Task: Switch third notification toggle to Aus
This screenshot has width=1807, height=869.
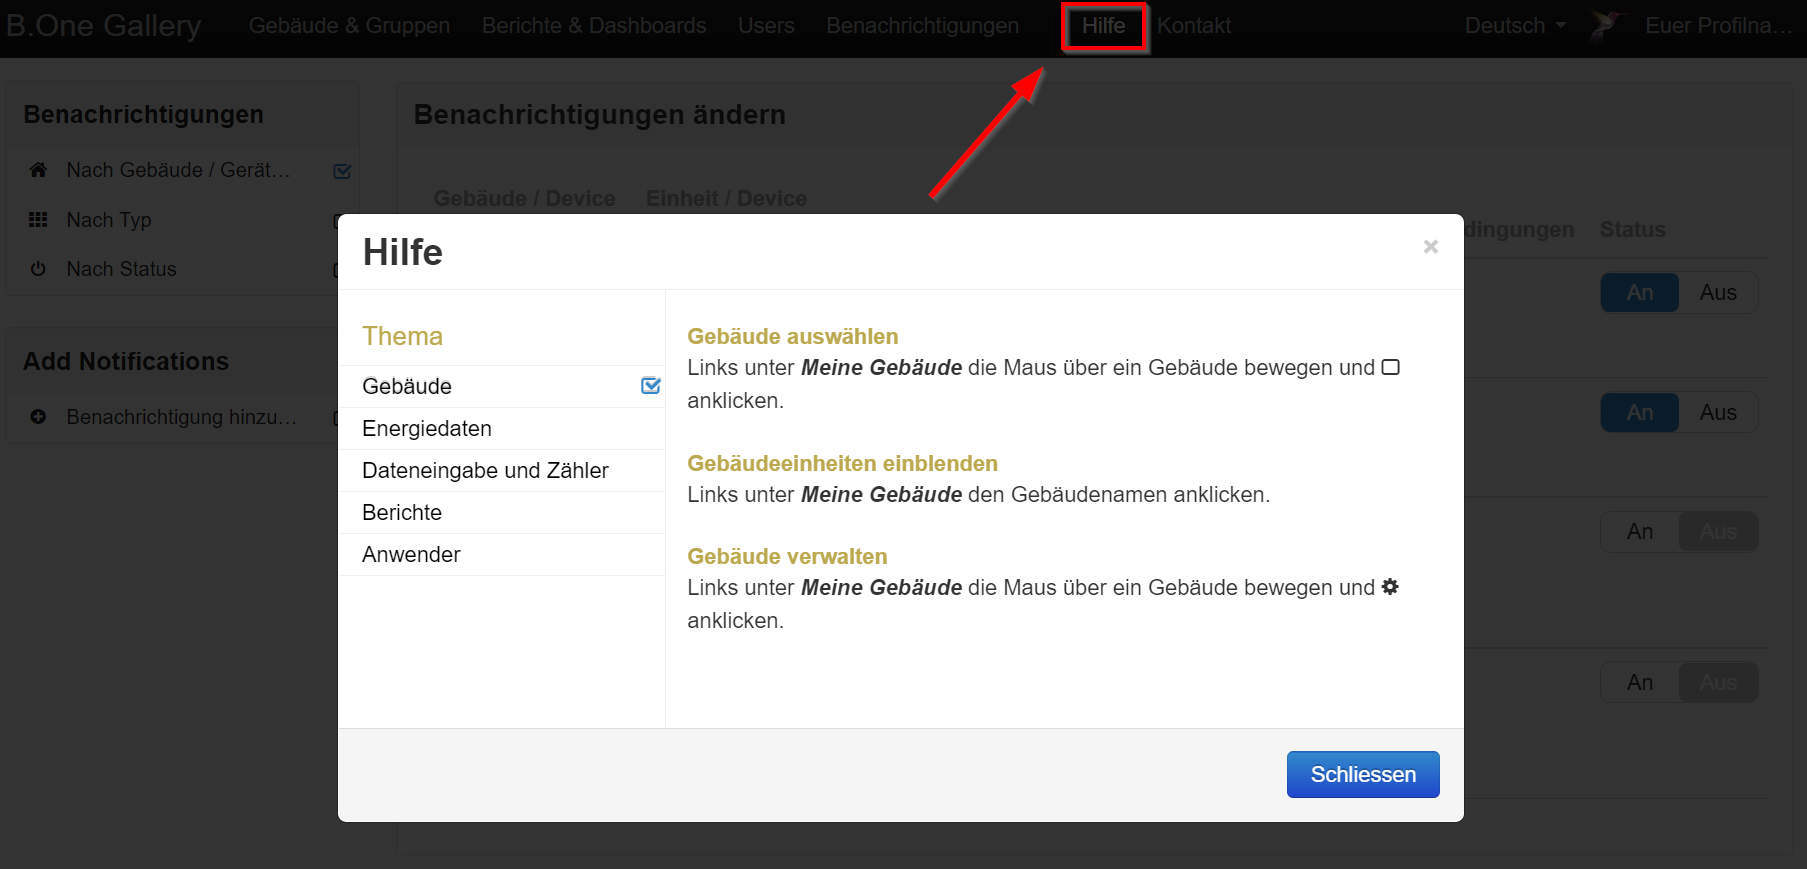Action: (x=1718, y=532)
